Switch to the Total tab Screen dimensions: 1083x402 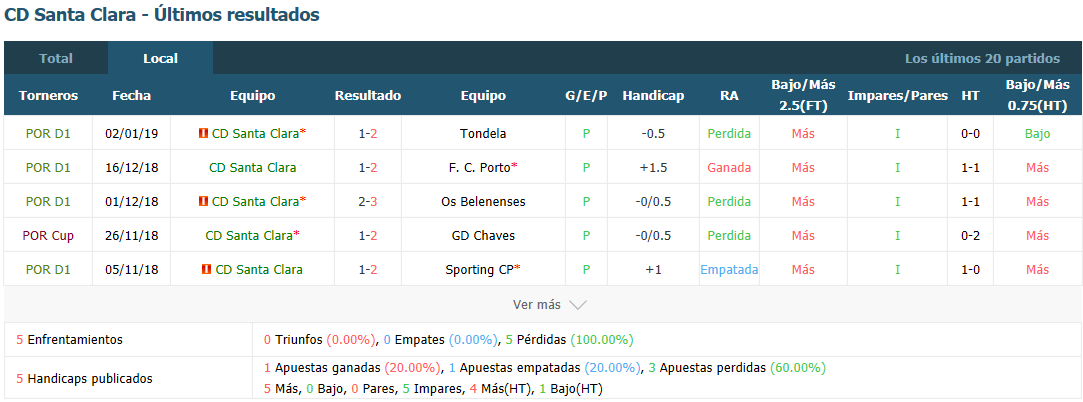tap(56, 59)
